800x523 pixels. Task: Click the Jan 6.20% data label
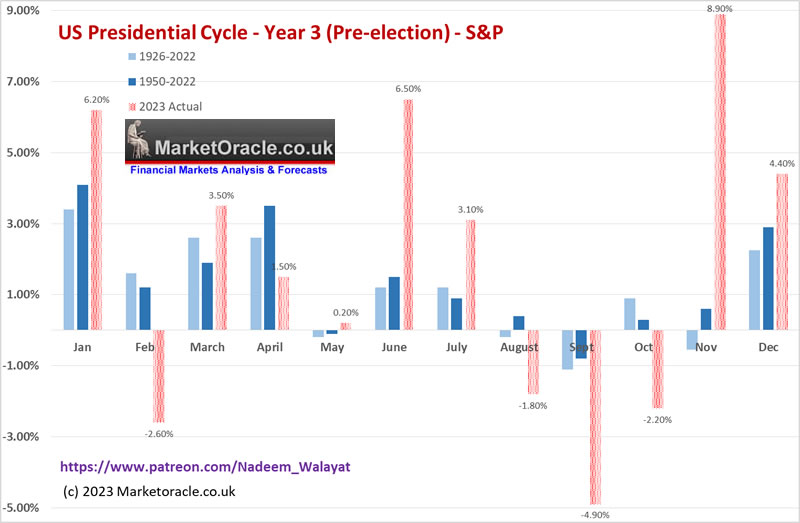coord(96,100)
